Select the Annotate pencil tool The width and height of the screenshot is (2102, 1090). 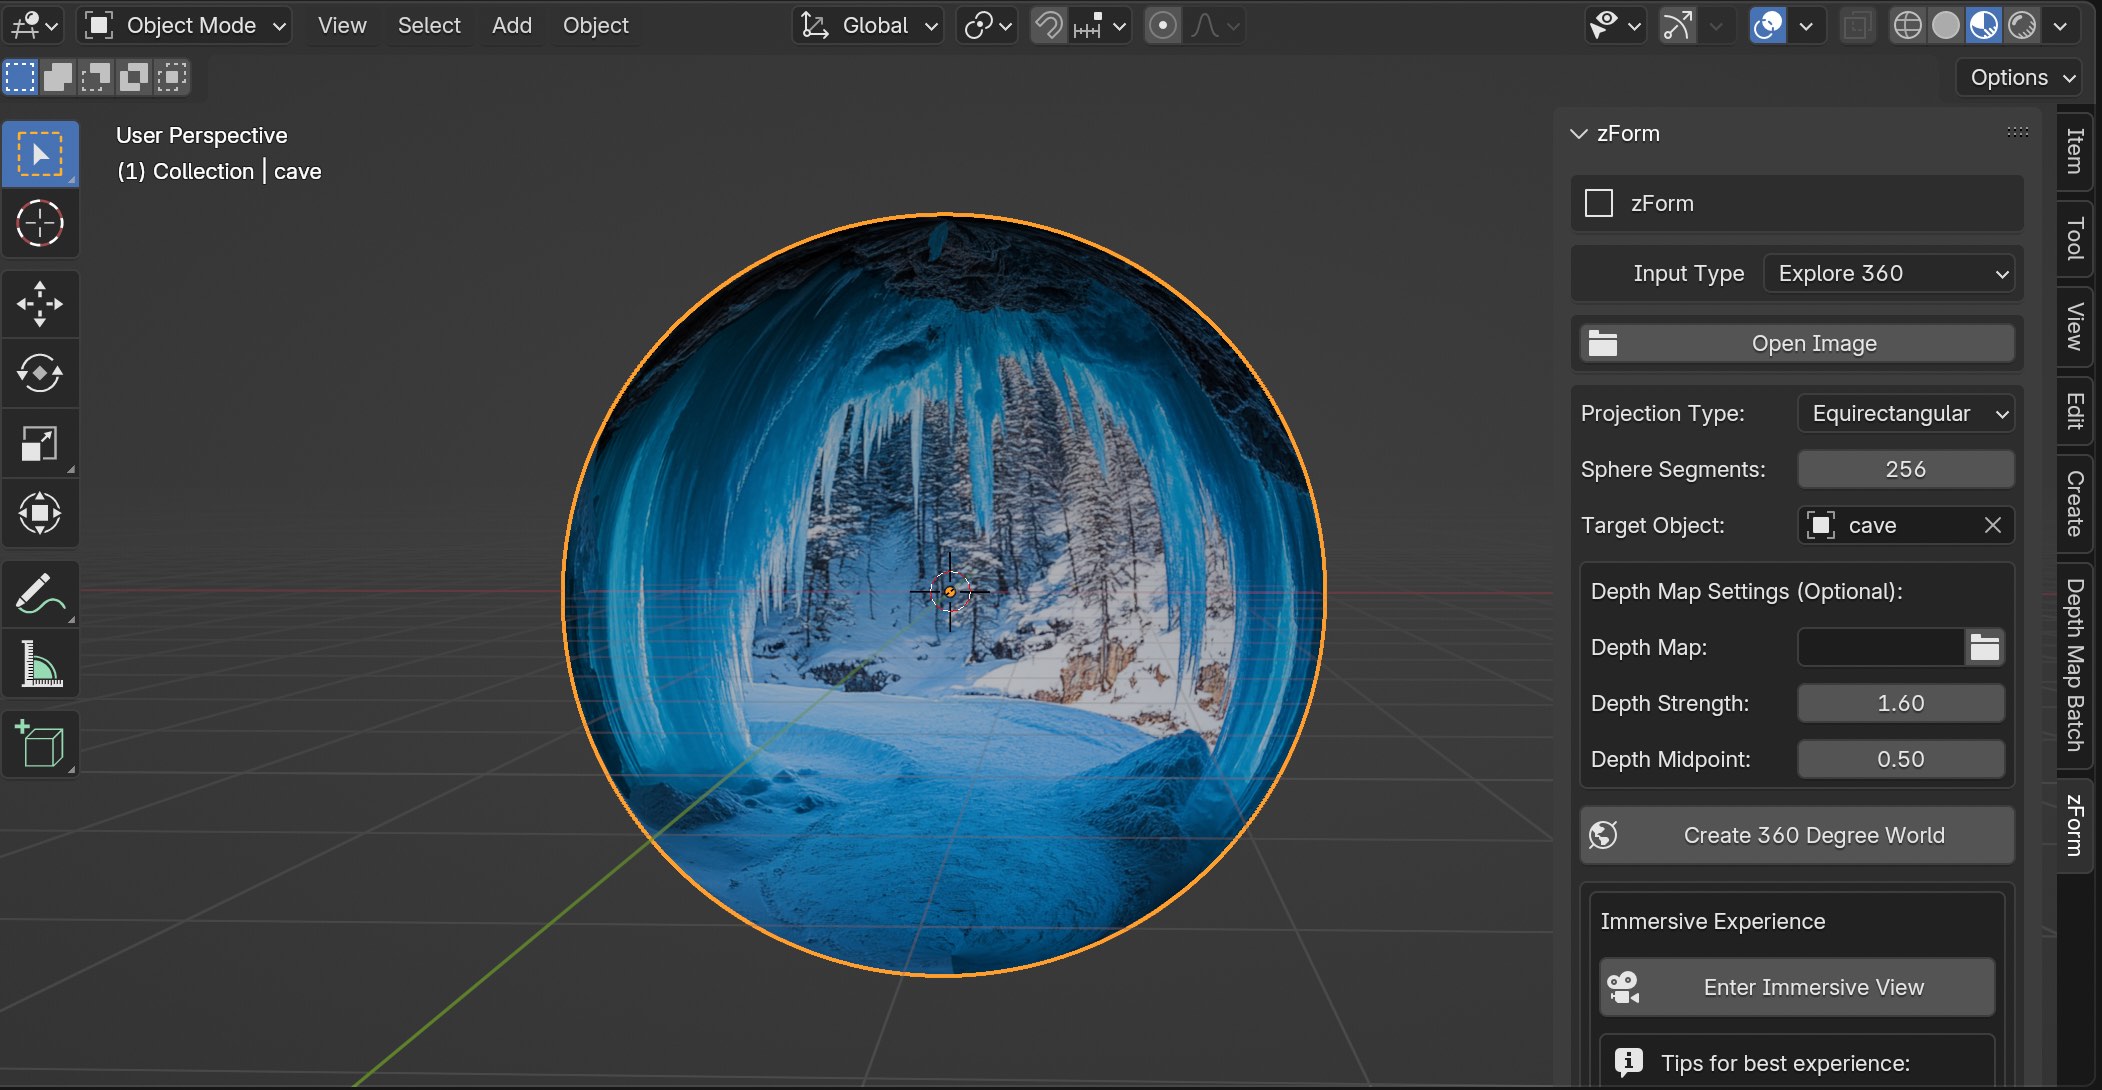(40, 593)
